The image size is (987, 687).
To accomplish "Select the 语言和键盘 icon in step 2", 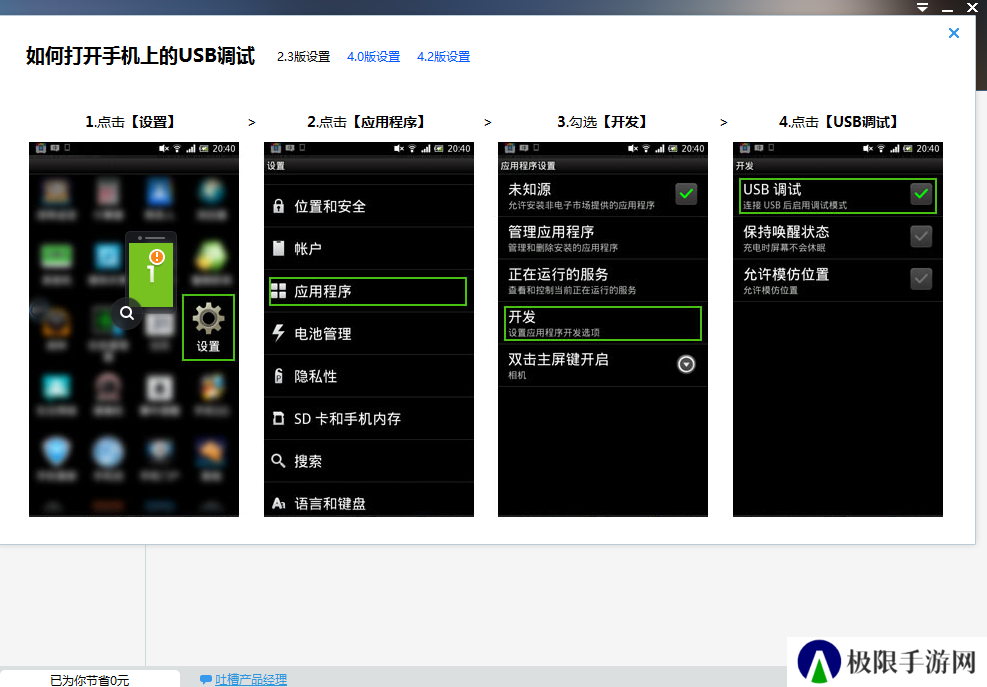I will [279, 504].
